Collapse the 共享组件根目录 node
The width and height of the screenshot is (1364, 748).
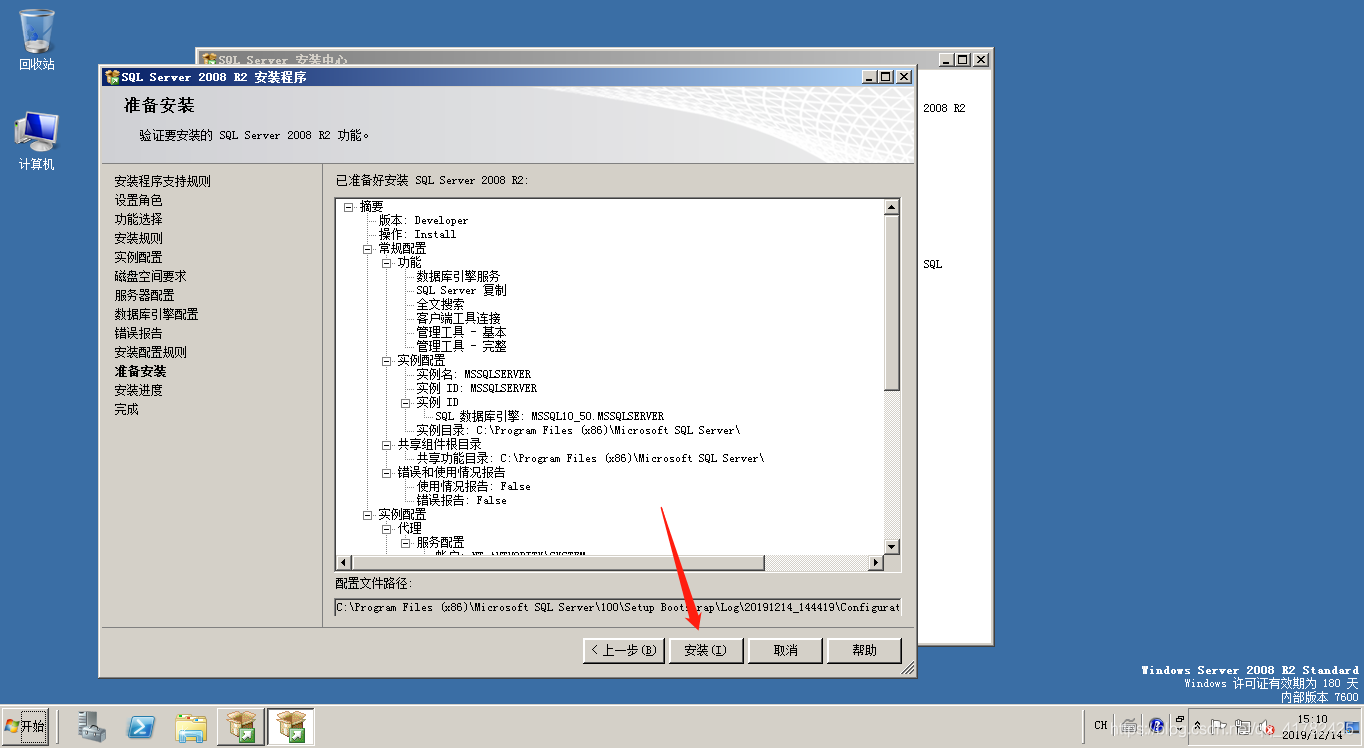point(386,444)
